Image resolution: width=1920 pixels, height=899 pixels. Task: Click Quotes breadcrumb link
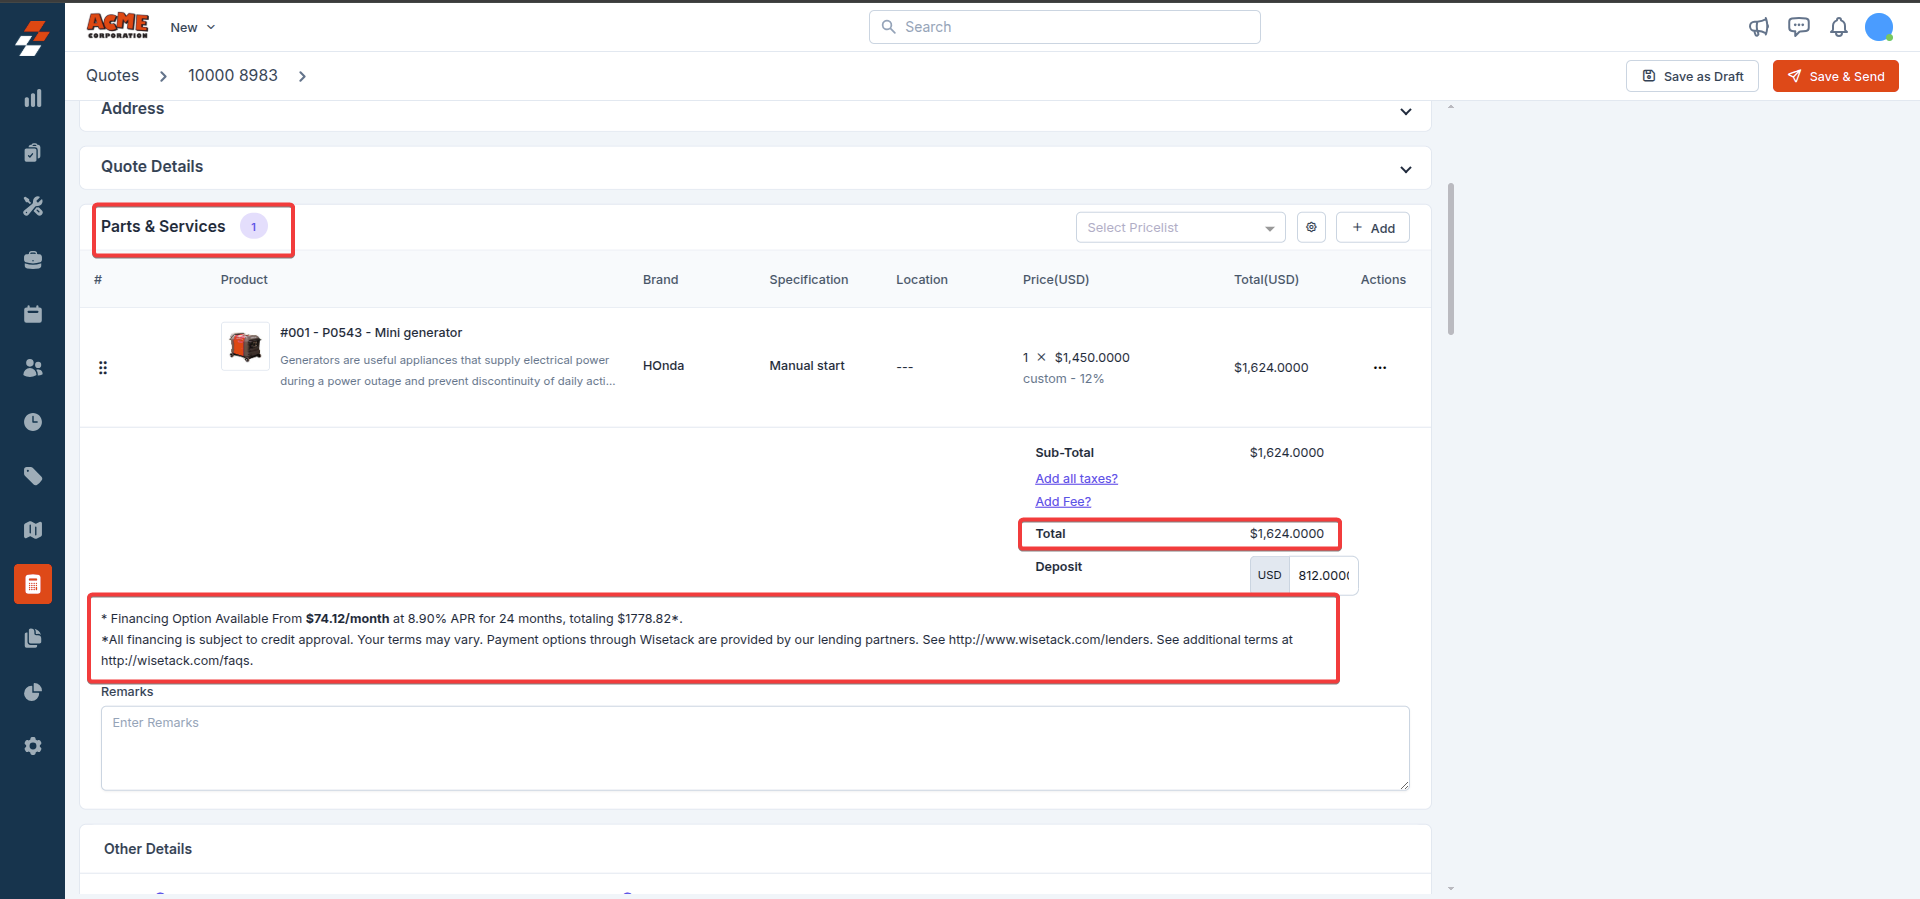tap(112, 76)
